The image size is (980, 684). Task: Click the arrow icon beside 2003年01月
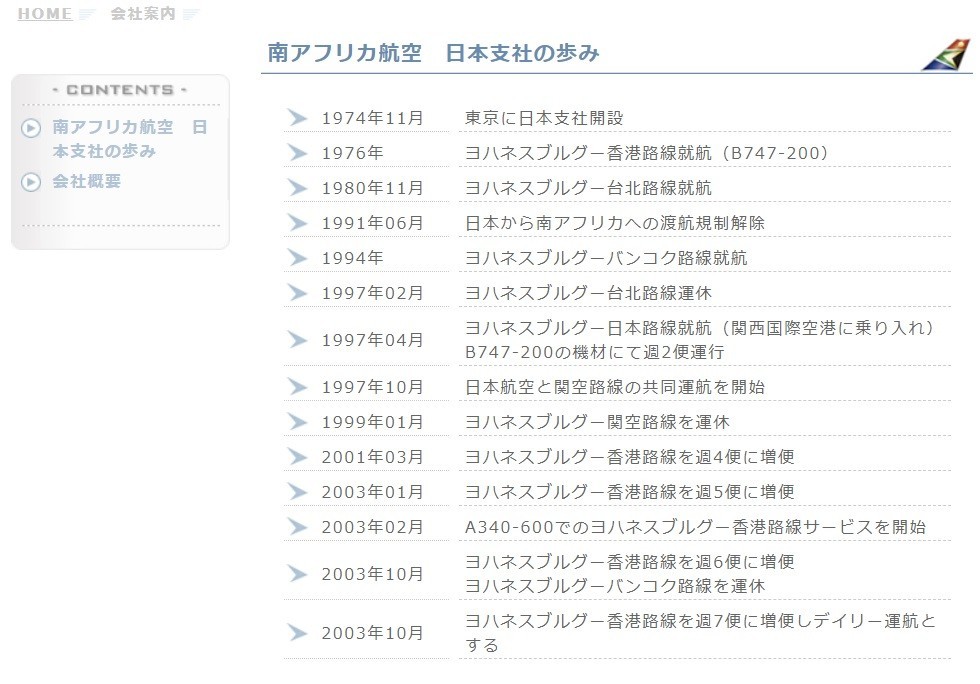298,492
